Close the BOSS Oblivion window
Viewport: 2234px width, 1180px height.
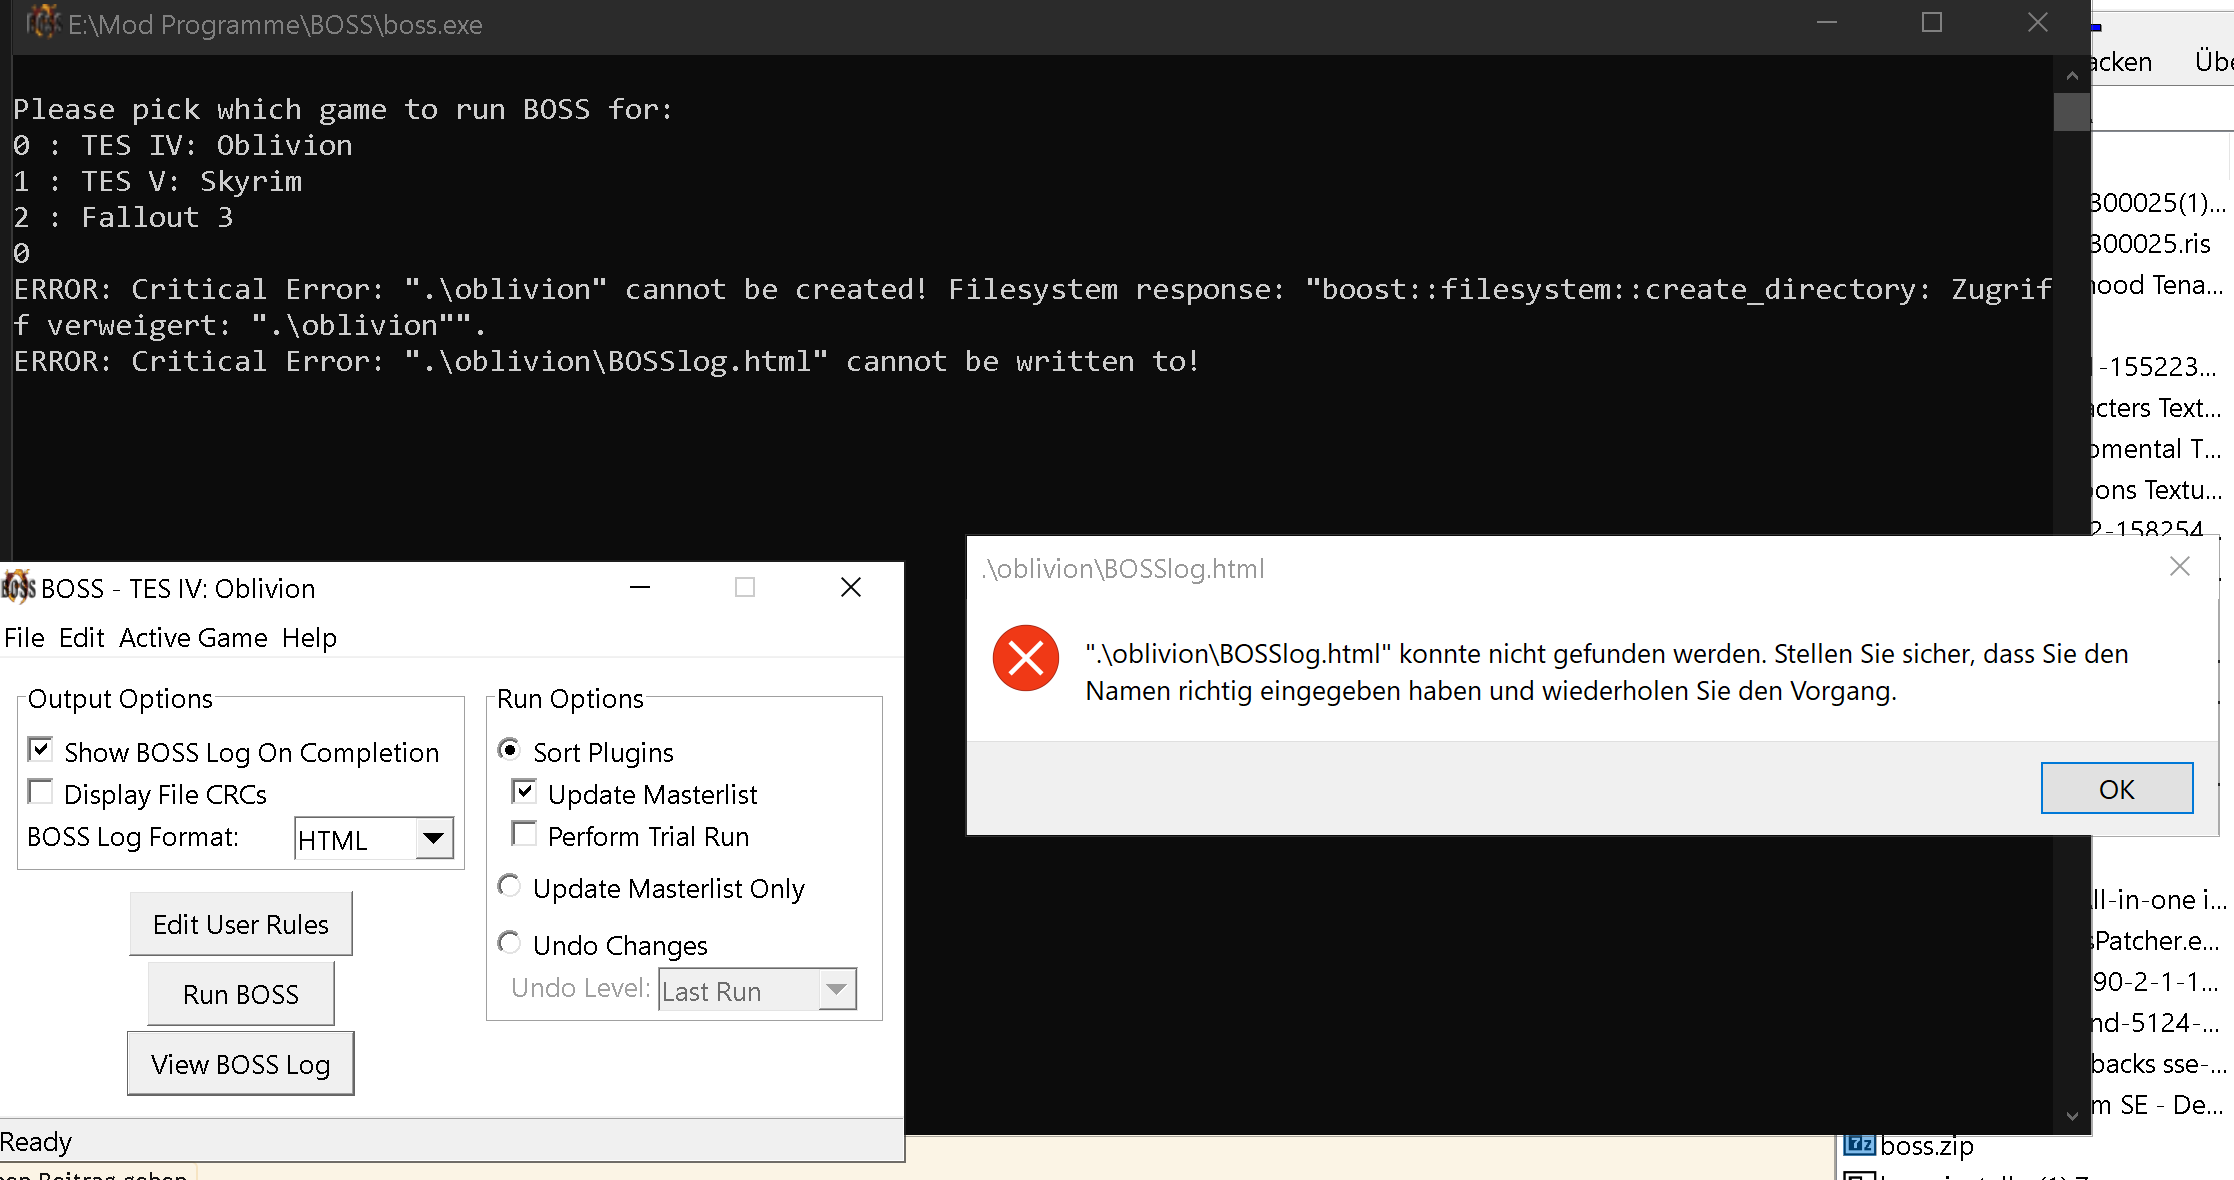(x=851, y=588)
